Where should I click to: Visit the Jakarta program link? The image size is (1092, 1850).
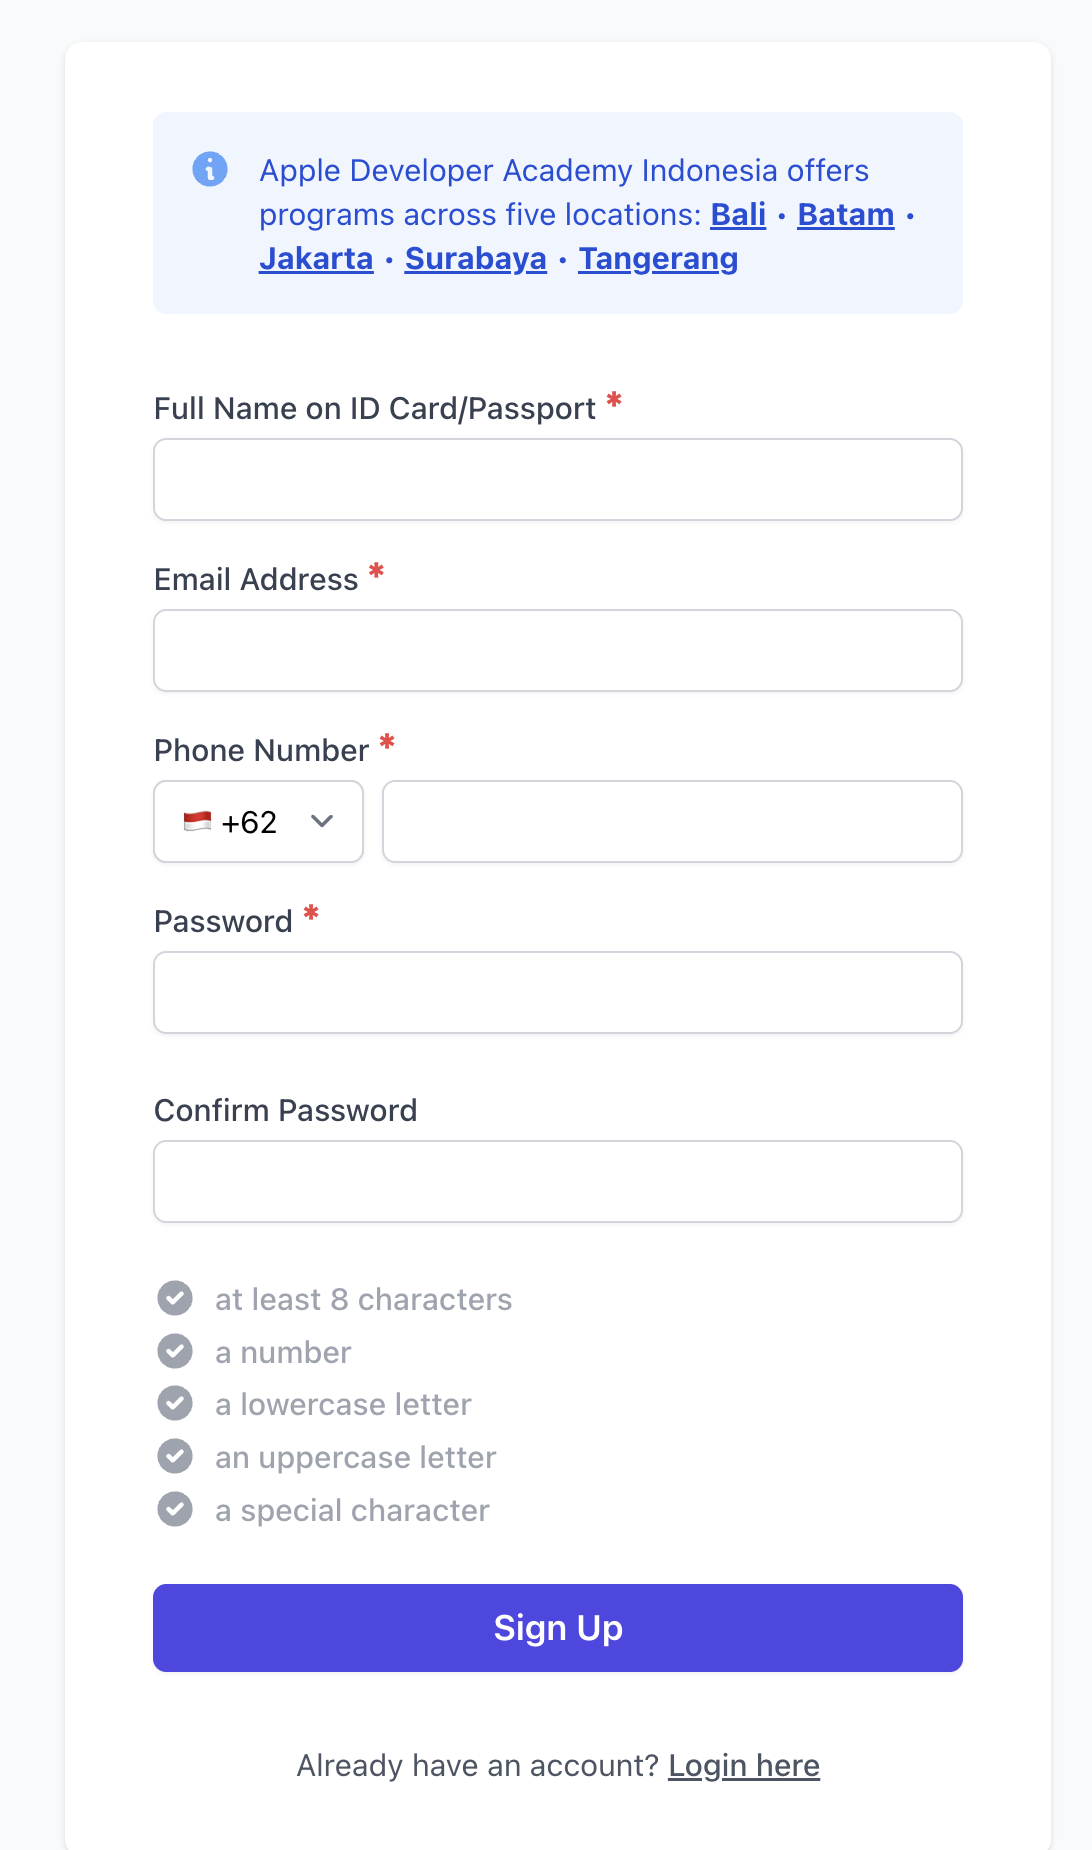[x=315, y=258]
